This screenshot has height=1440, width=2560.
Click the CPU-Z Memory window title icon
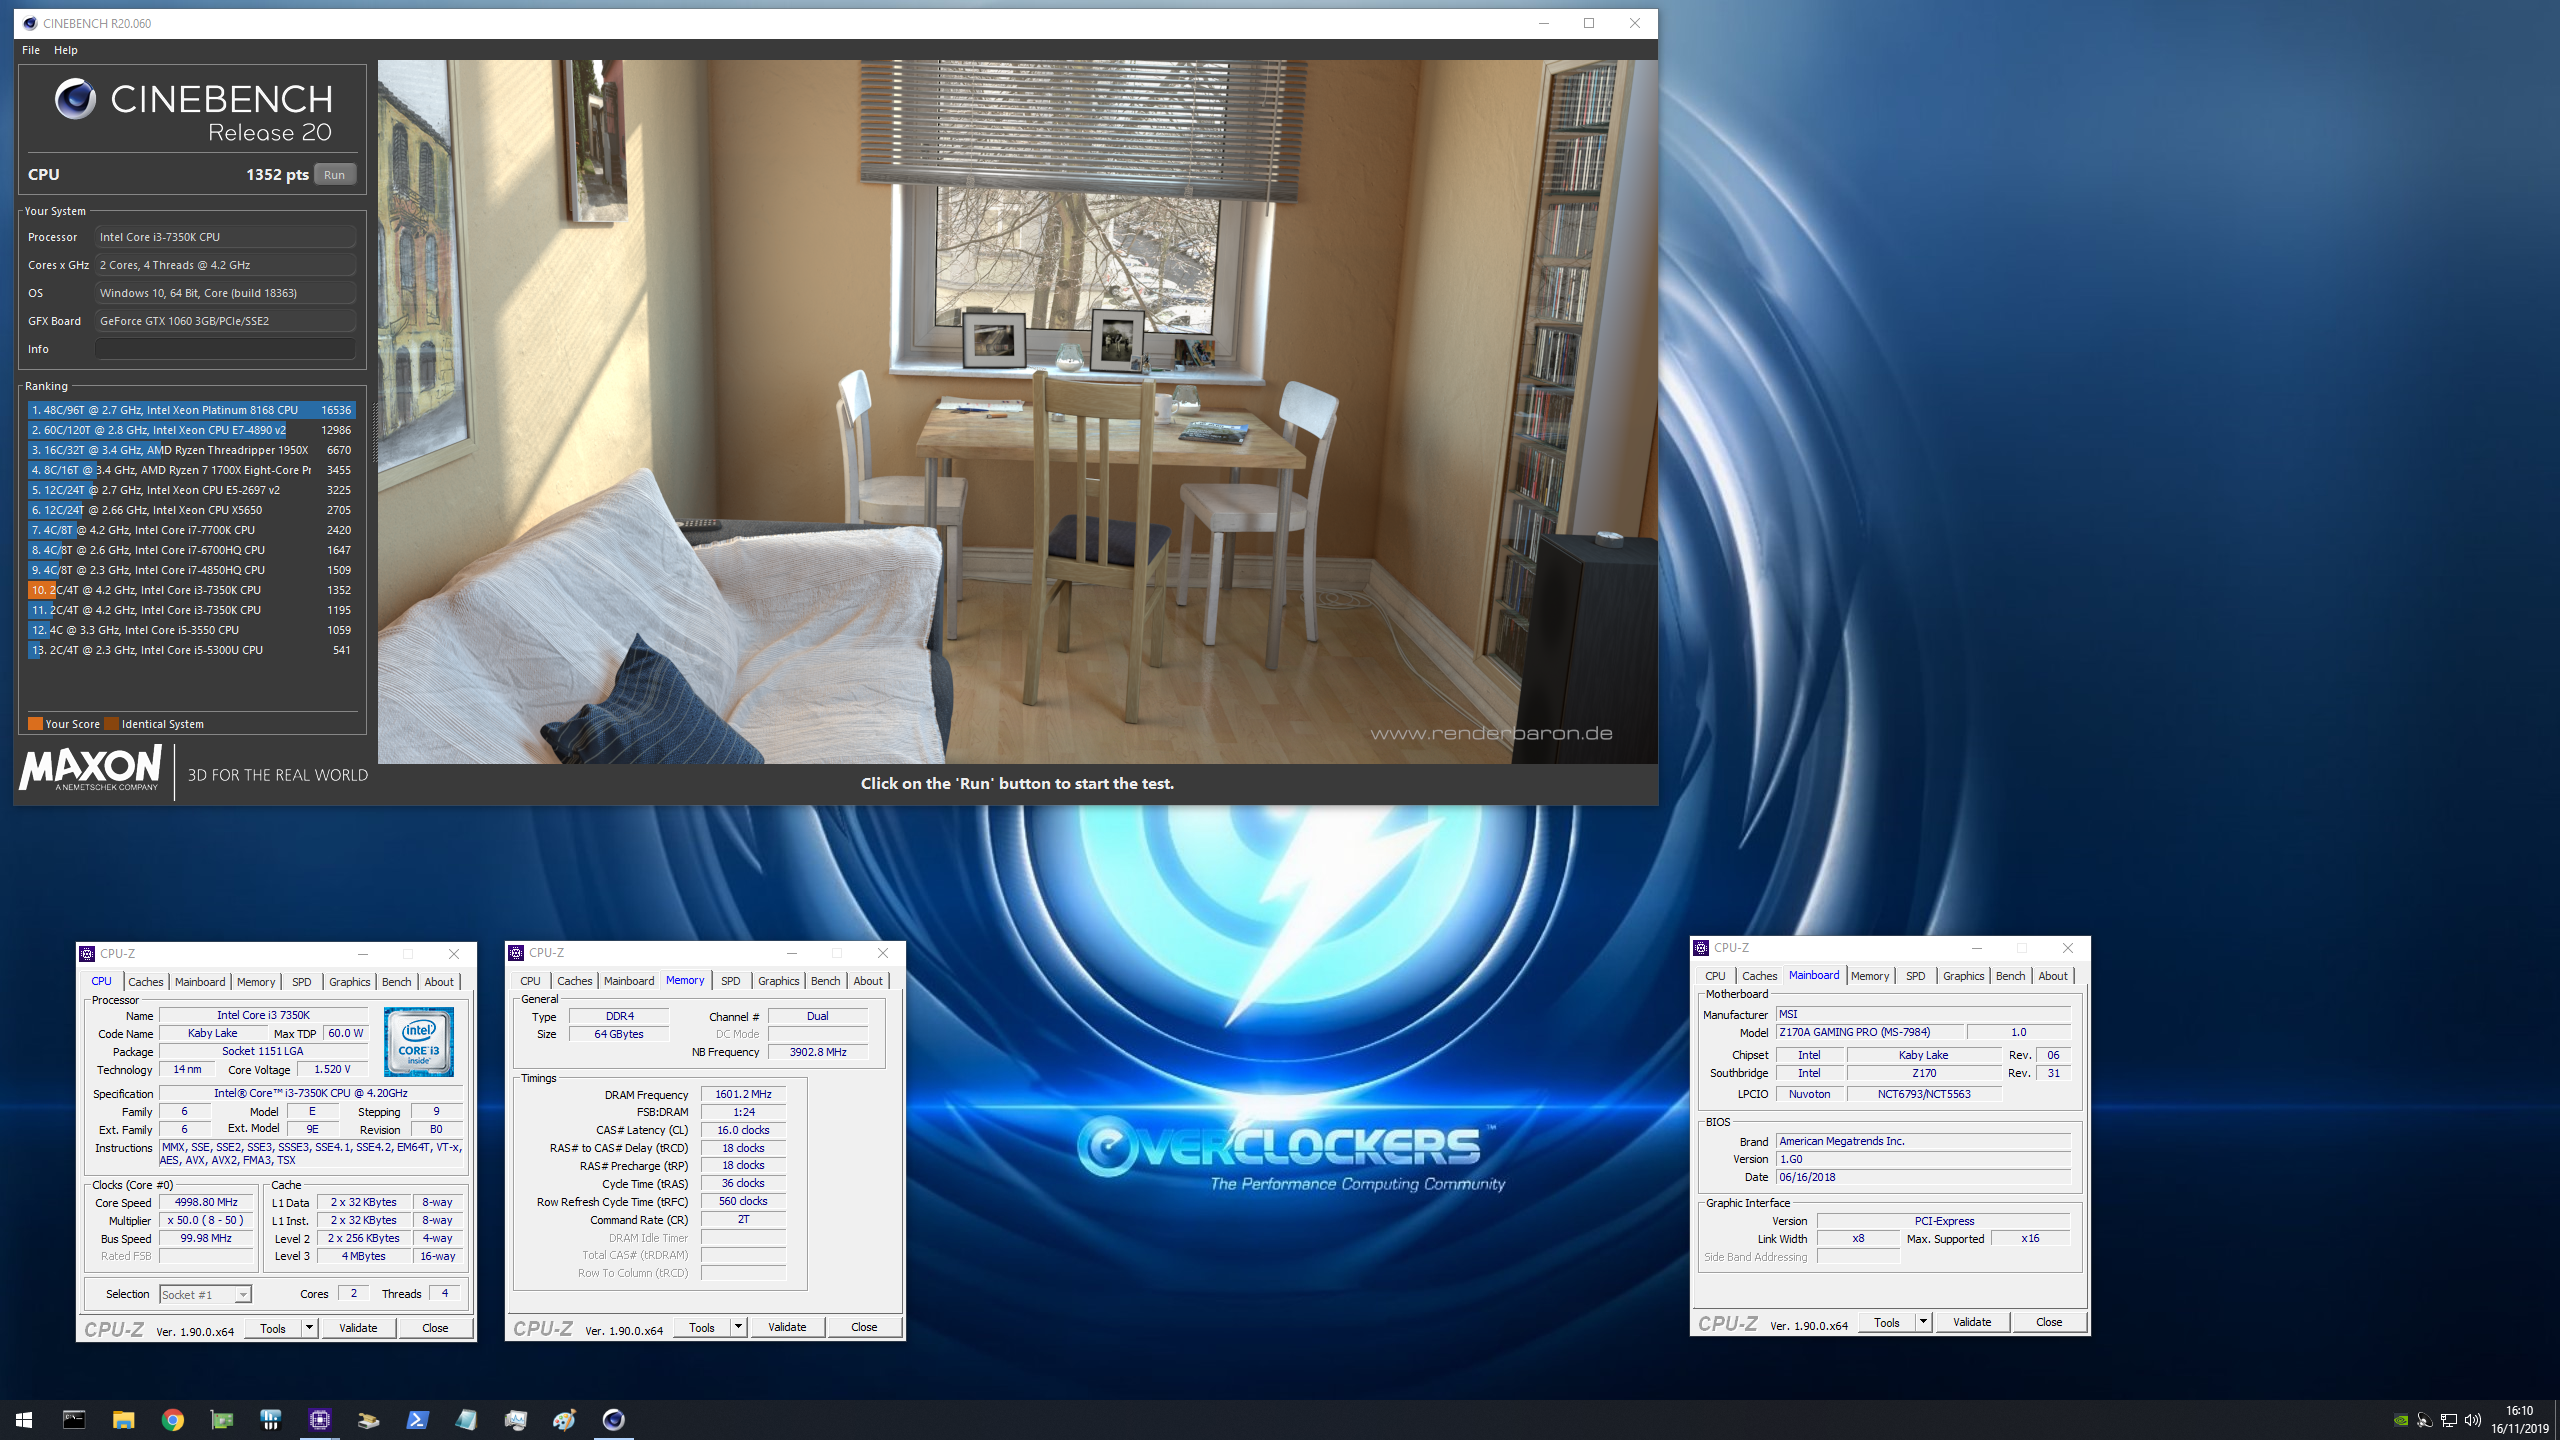pyautogui.click(x=516, y=953)
